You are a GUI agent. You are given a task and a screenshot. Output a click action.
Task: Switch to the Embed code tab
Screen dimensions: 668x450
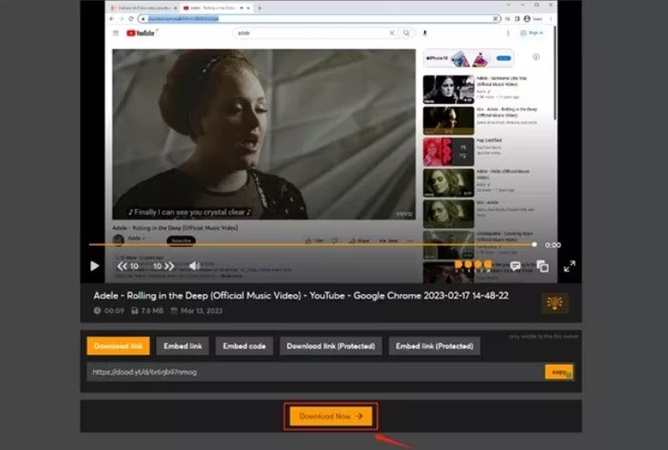(244, 346)
